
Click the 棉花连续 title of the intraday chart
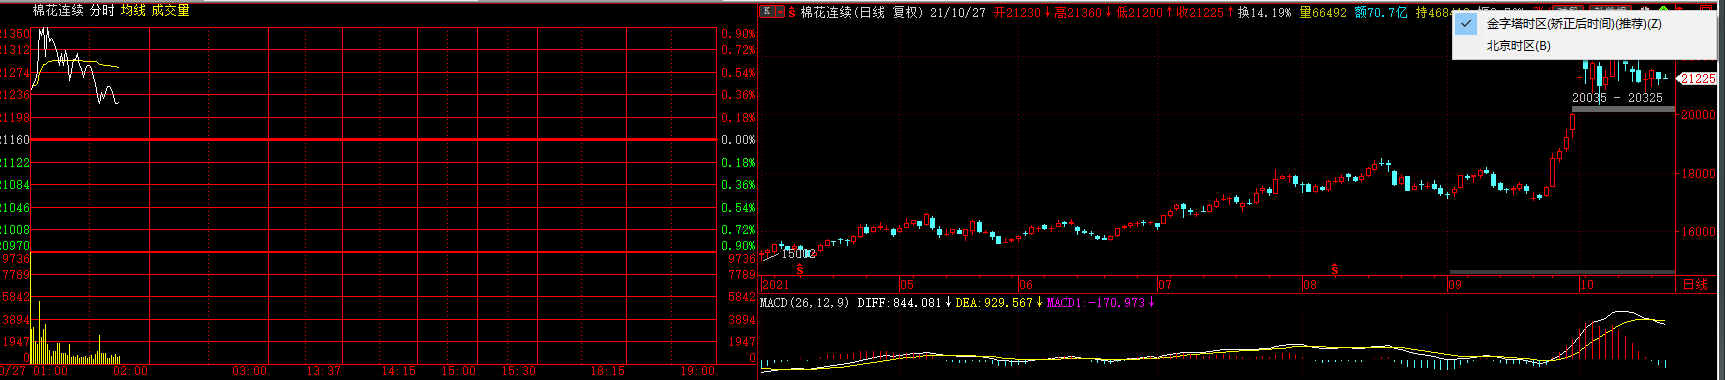pyautogui.click(x=58, y=10)
